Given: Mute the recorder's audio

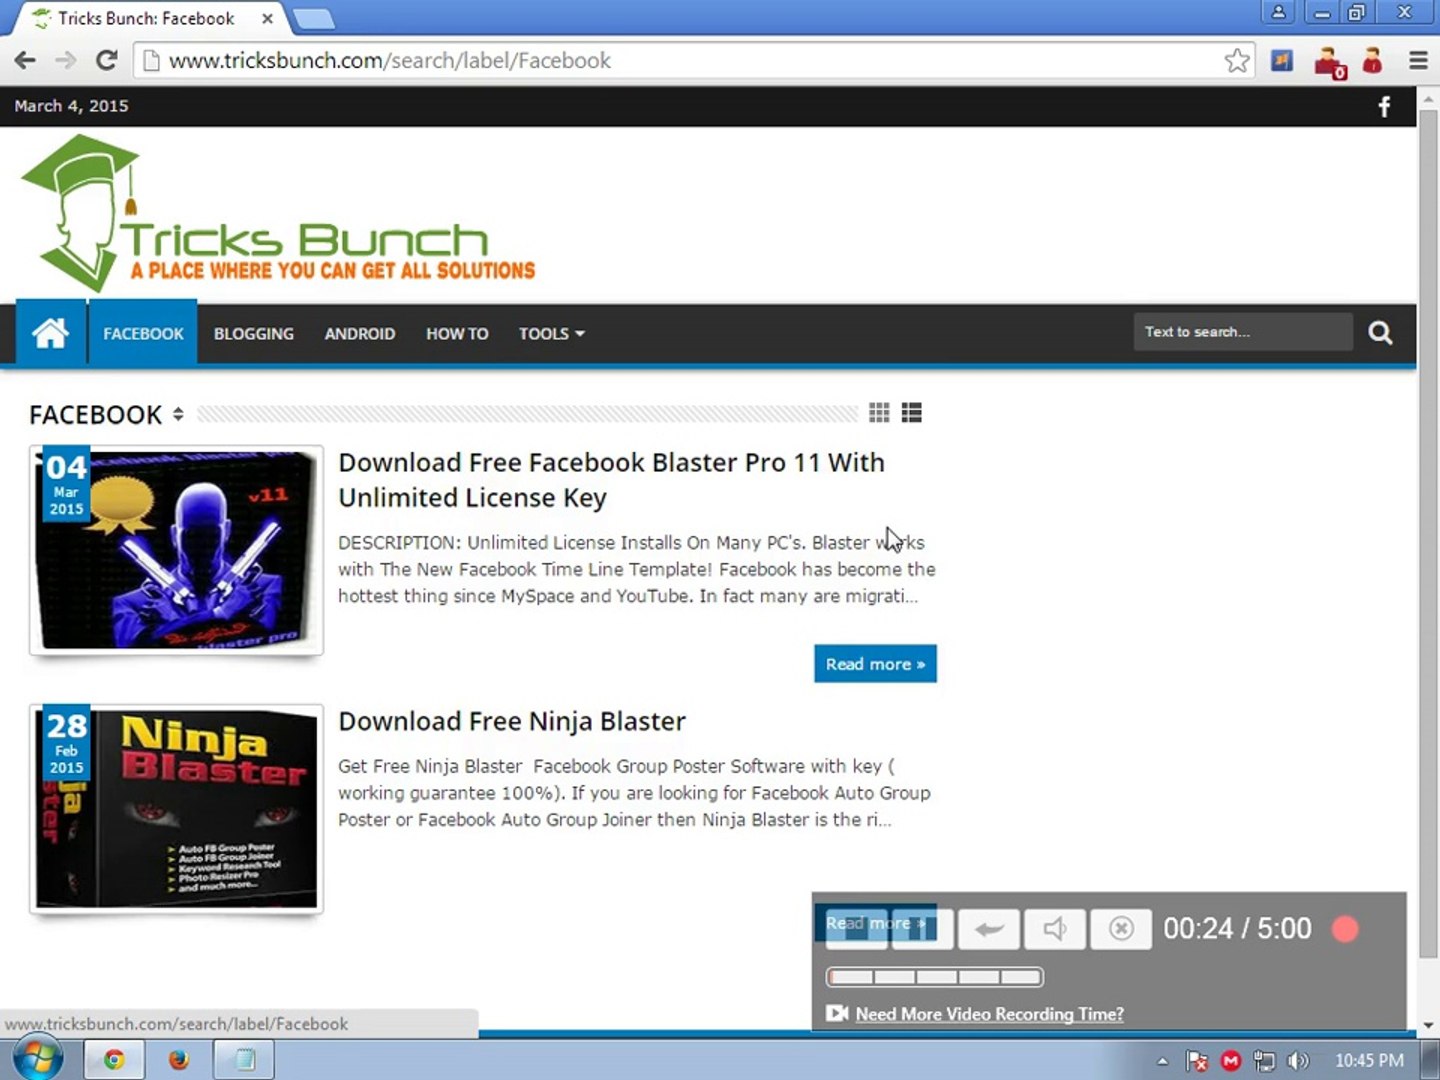Looking at the screenshot, I should click(x=1055, y=929).
